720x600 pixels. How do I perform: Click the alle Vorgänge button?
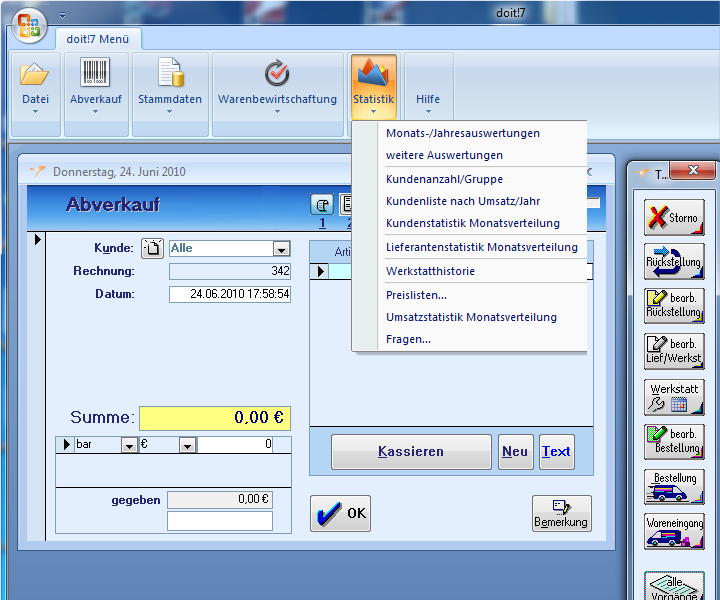674,586
